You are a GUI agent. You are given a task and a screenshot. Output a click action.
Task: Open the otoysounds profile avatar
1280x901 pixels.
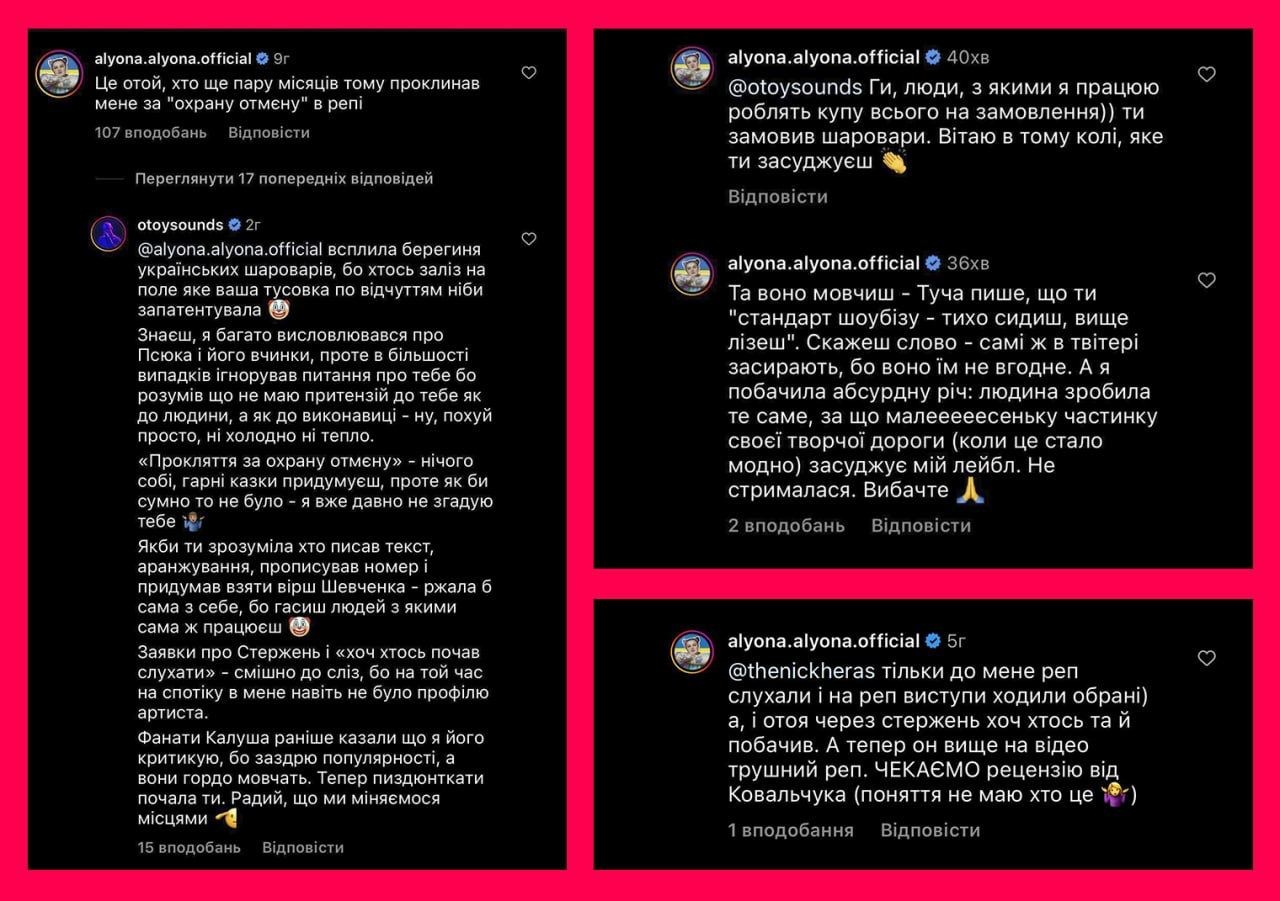pos(108,233)
